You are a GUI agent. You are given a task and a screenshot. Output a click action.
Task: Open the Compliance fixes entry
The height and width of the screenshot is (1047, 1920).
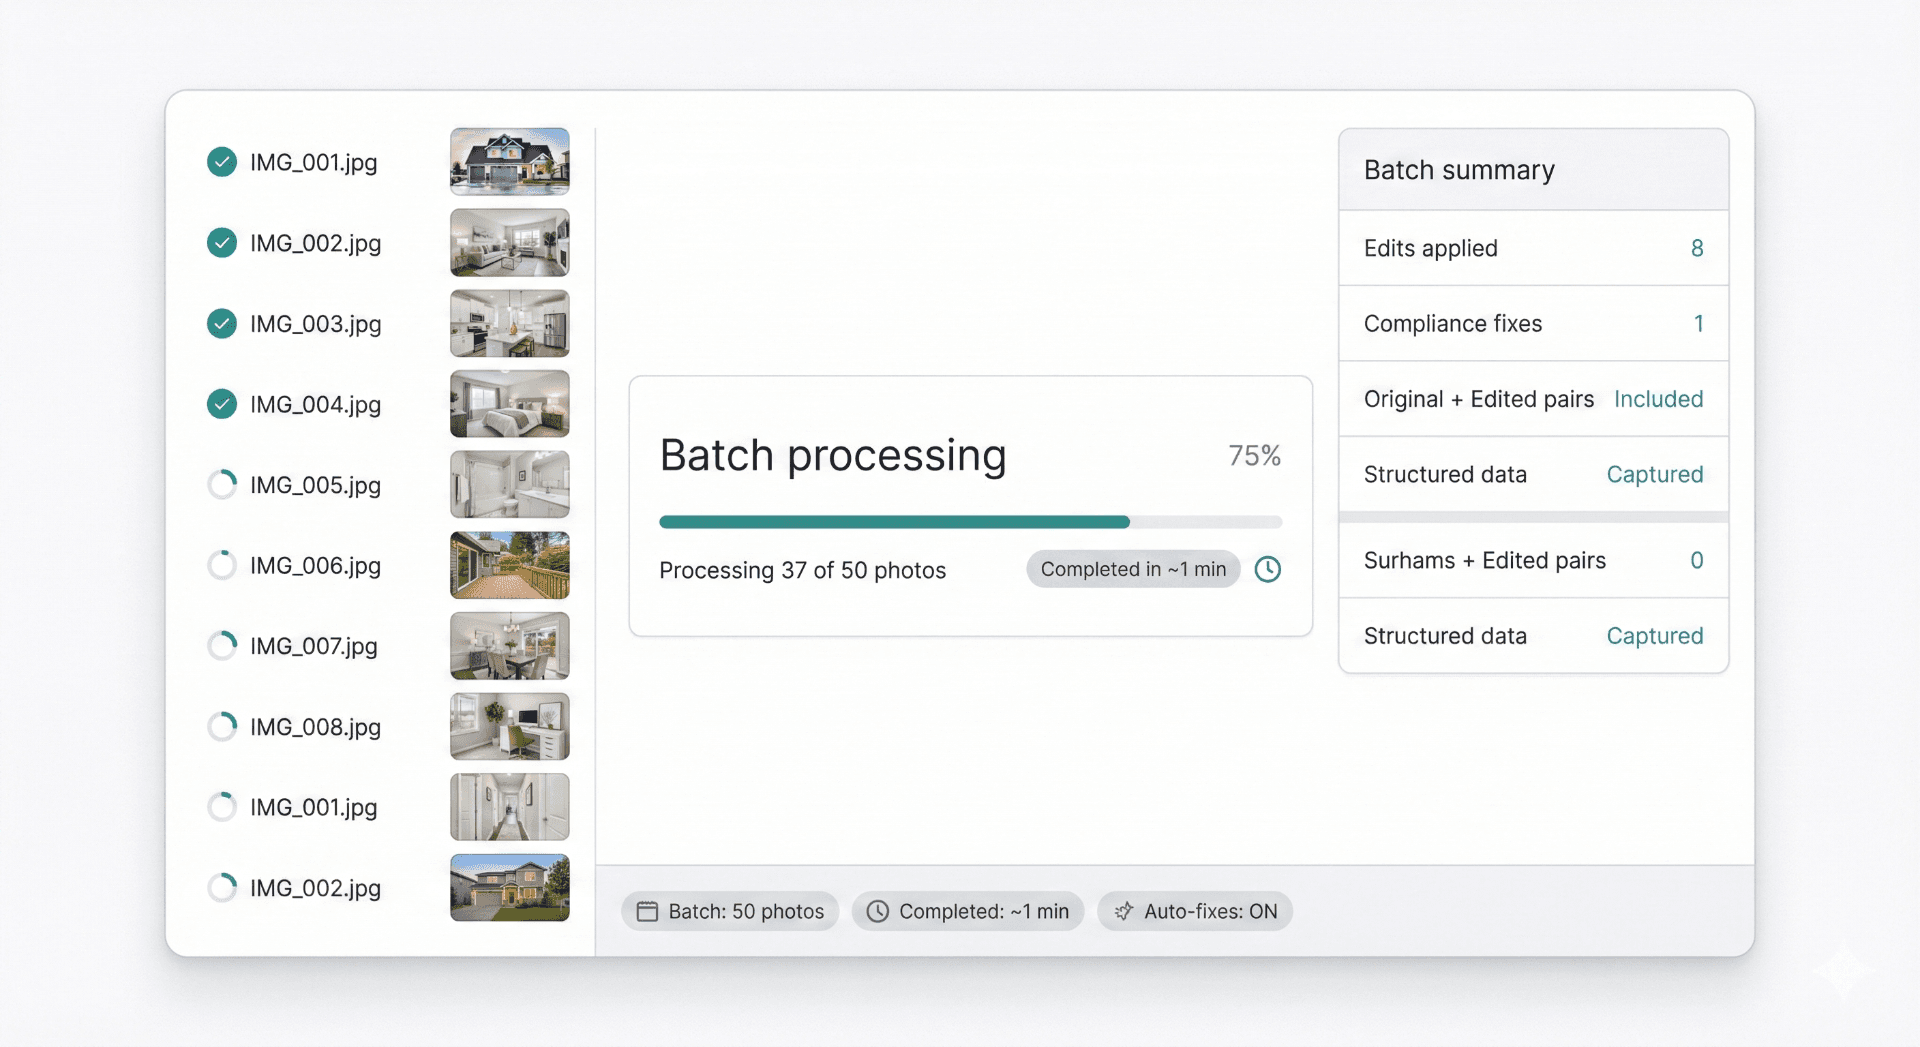point(1533,323)
